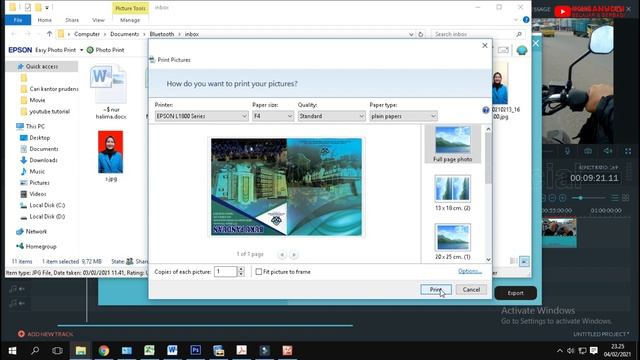
Task: Switch to large icons view in Explorer
Action: pos(524,261)
